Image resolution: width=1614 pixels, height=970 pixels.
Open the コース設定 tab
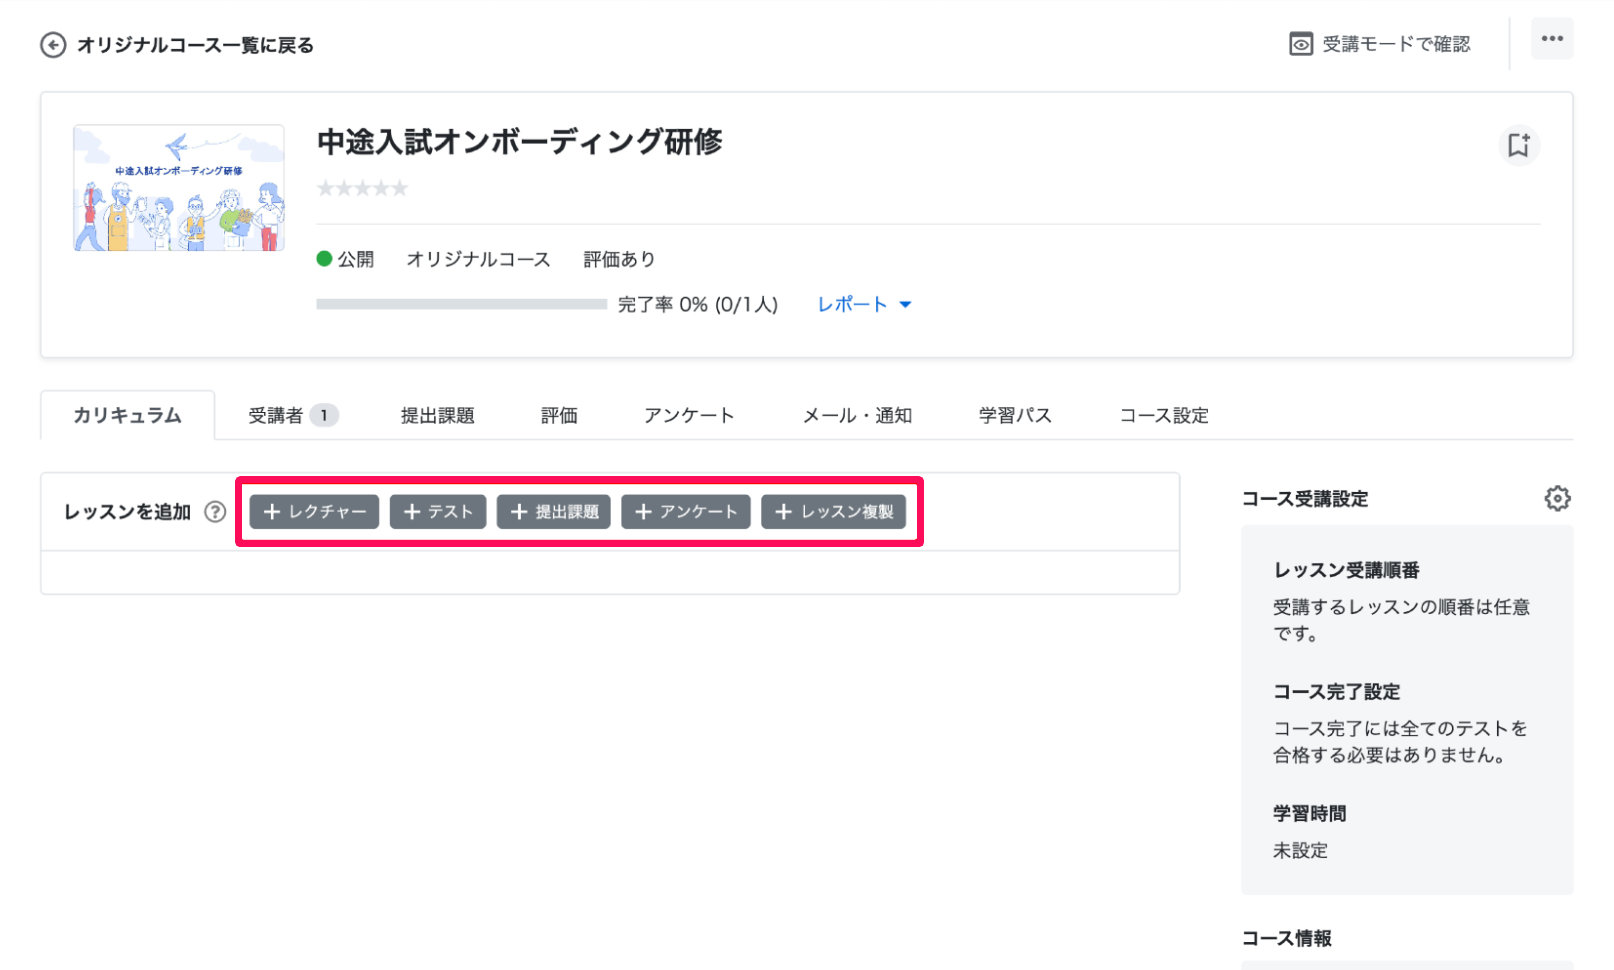tap(1164, 415)
